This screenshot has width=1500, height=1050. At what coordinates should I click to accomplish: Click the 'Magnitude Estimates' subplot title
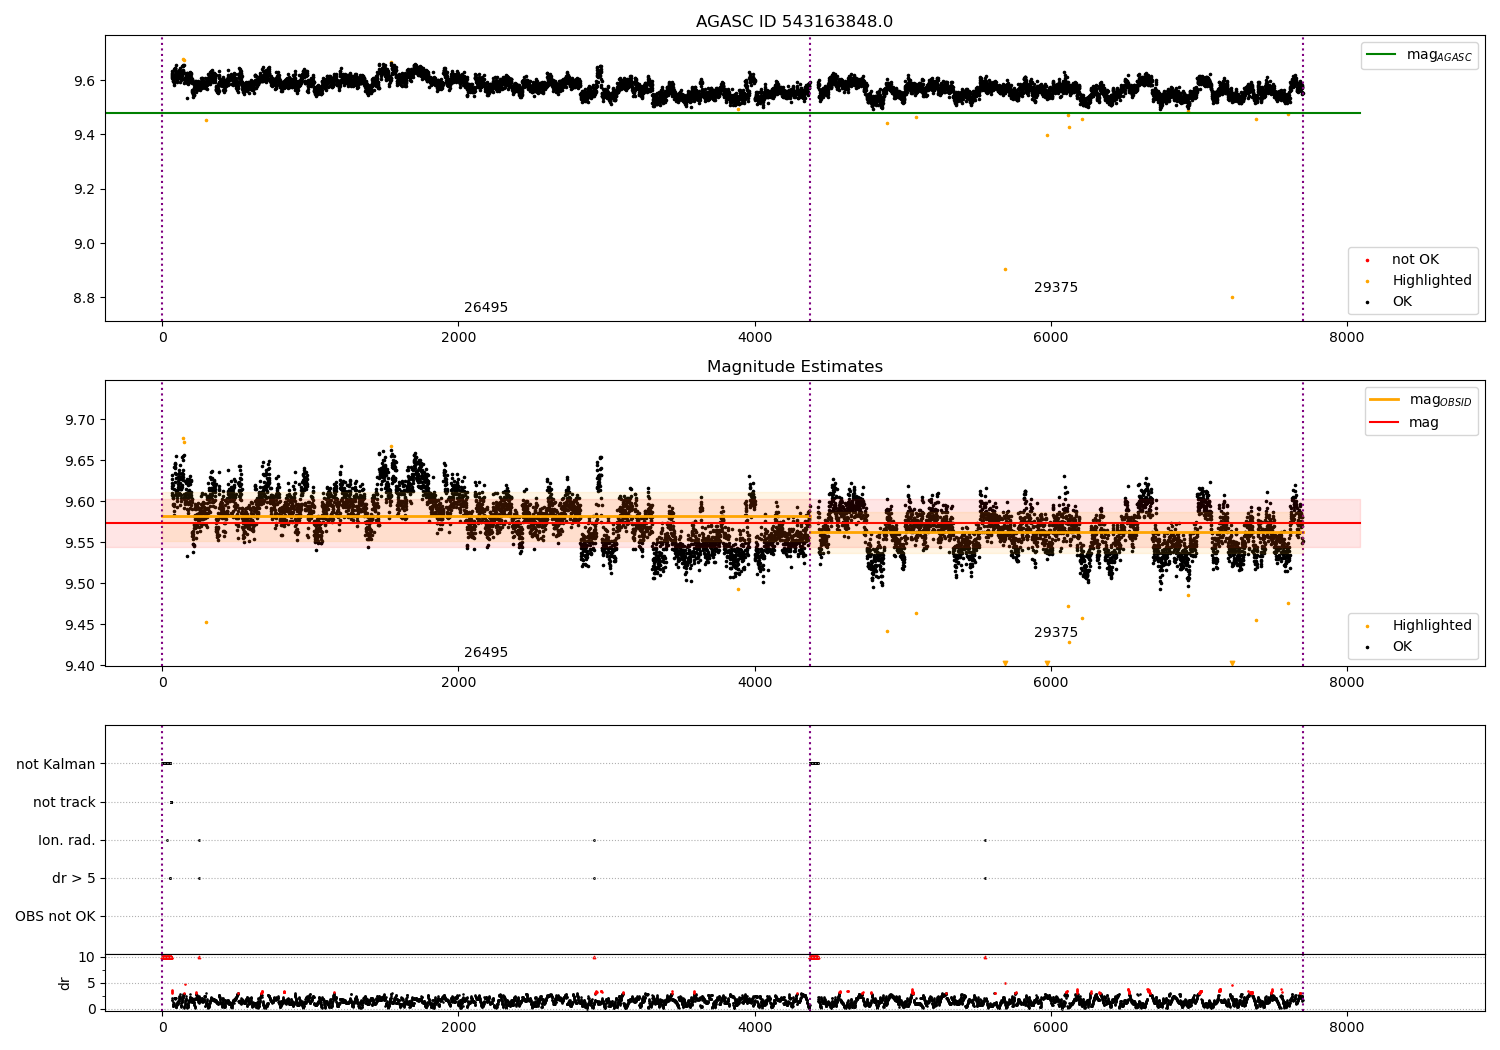794,367
